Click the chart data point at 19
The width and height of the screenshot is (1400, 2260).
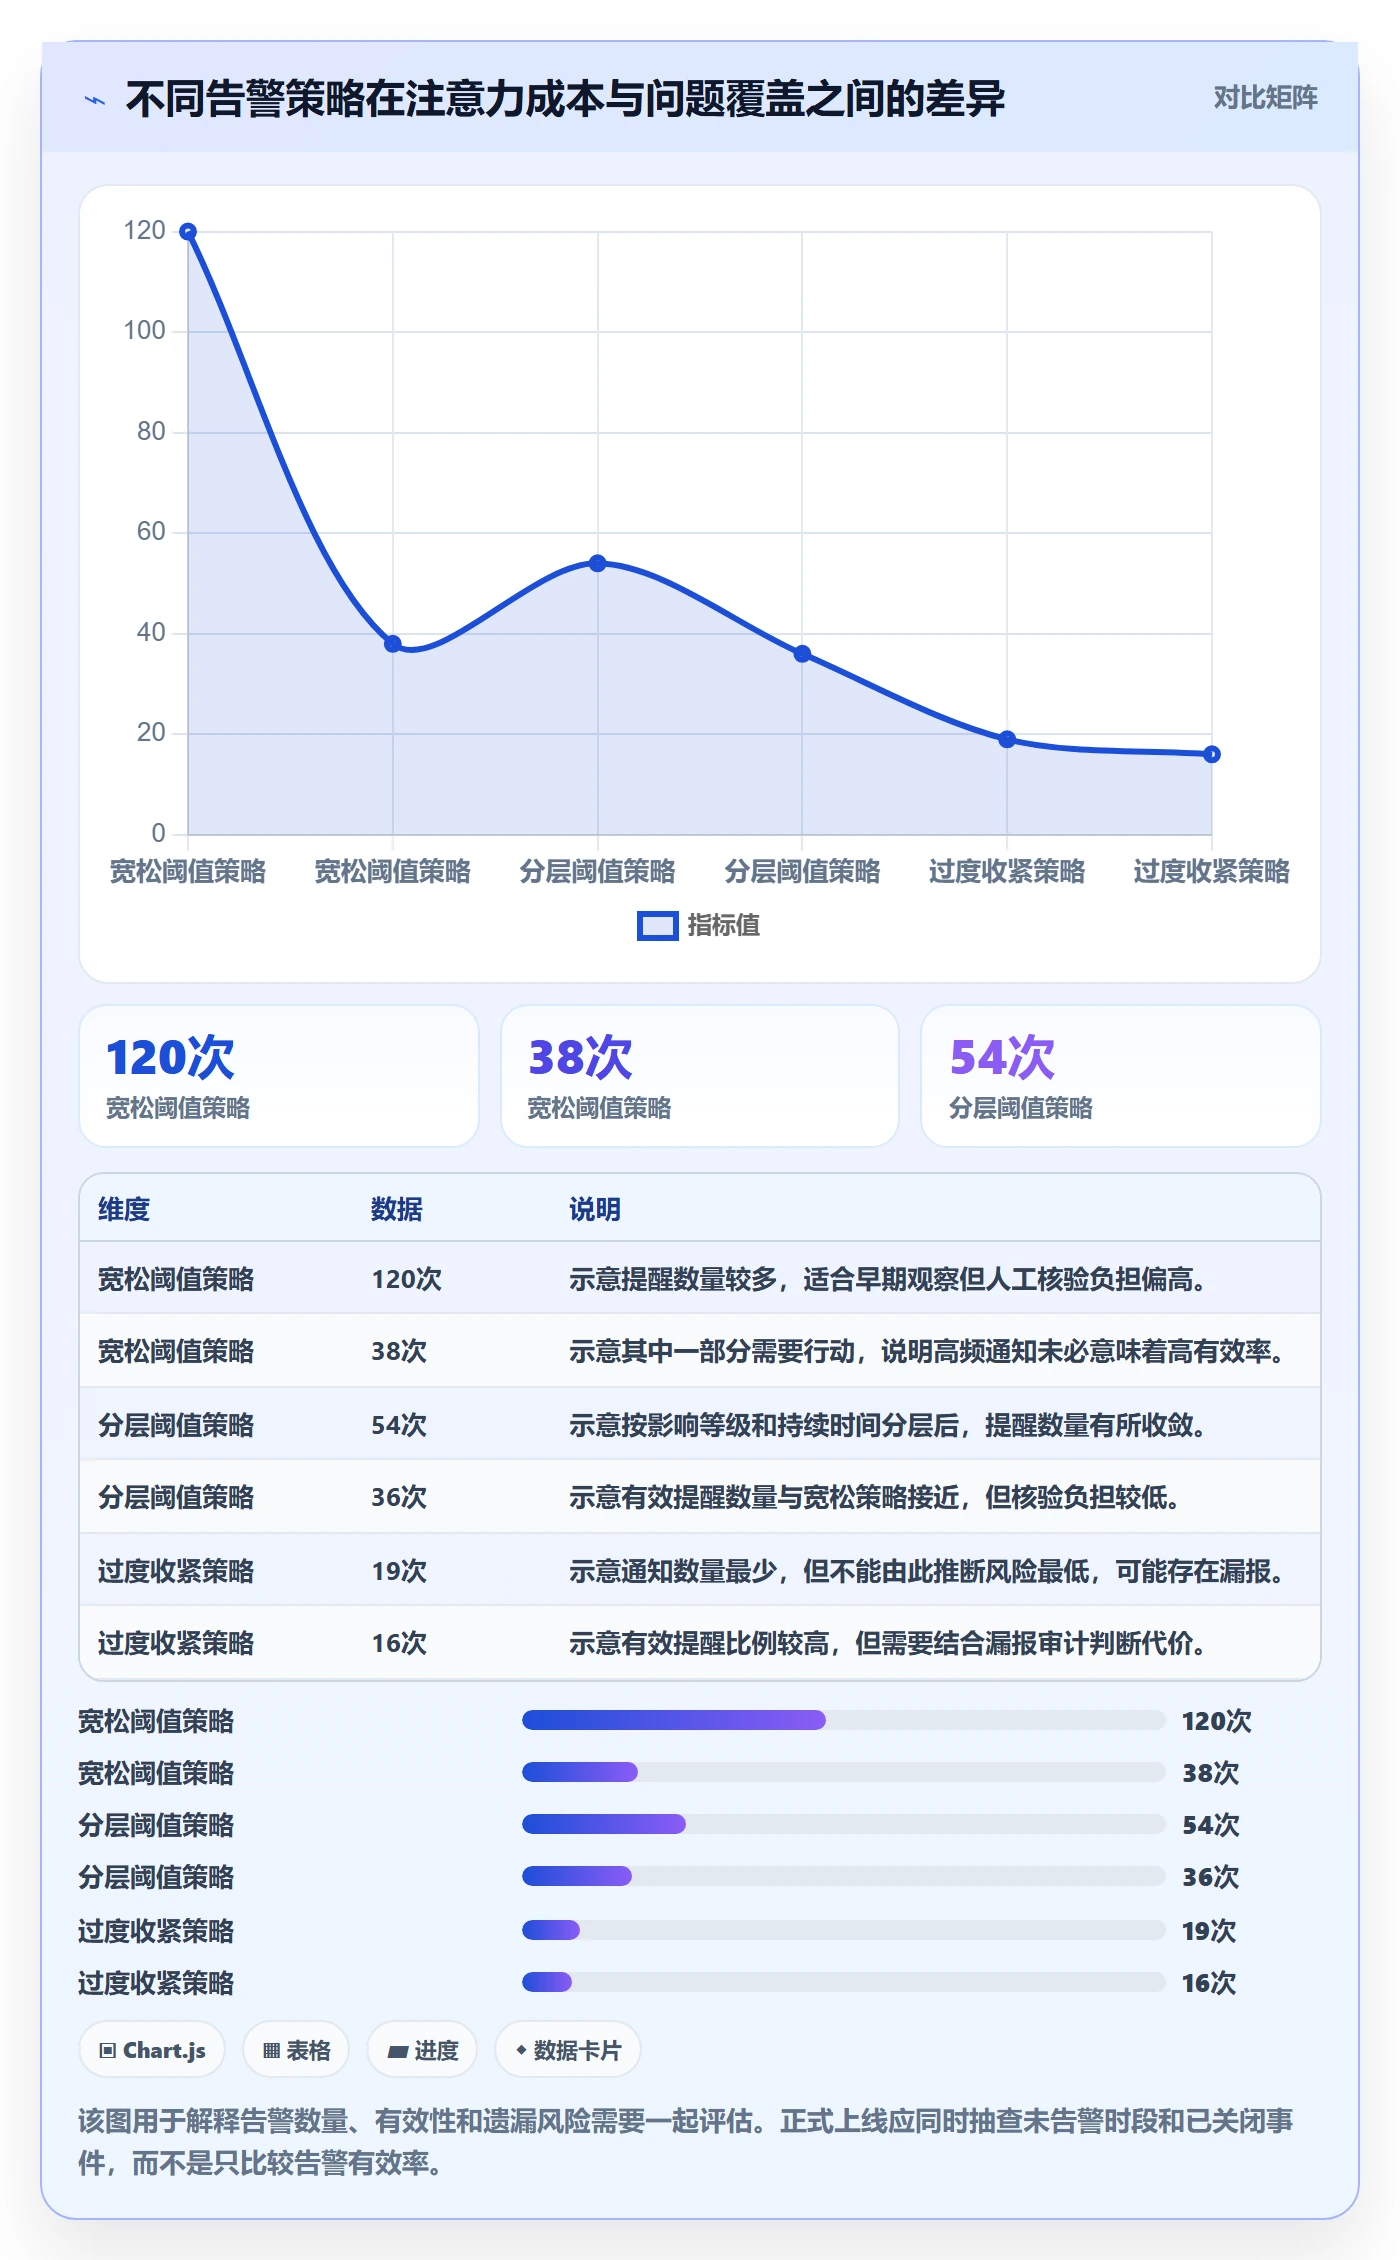pos(1007,739)
